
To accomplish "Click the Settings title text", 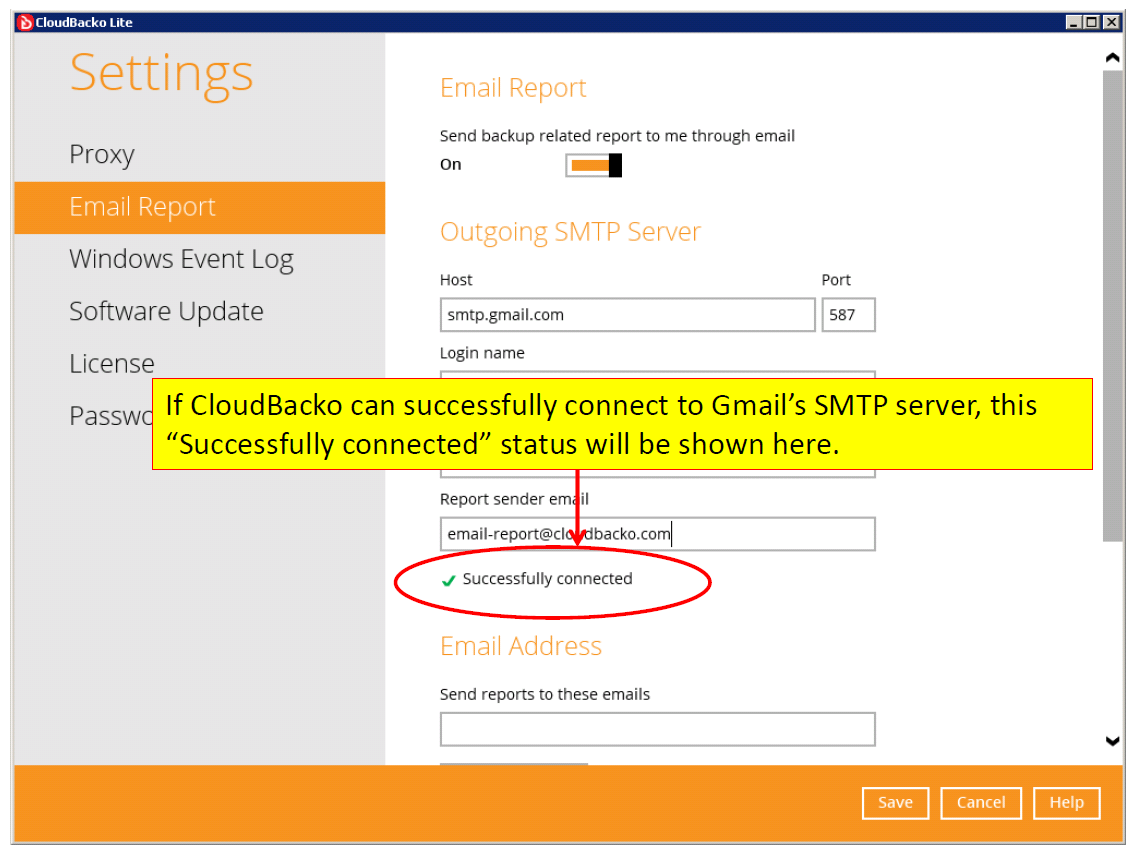I will click(x=162, y=75).
